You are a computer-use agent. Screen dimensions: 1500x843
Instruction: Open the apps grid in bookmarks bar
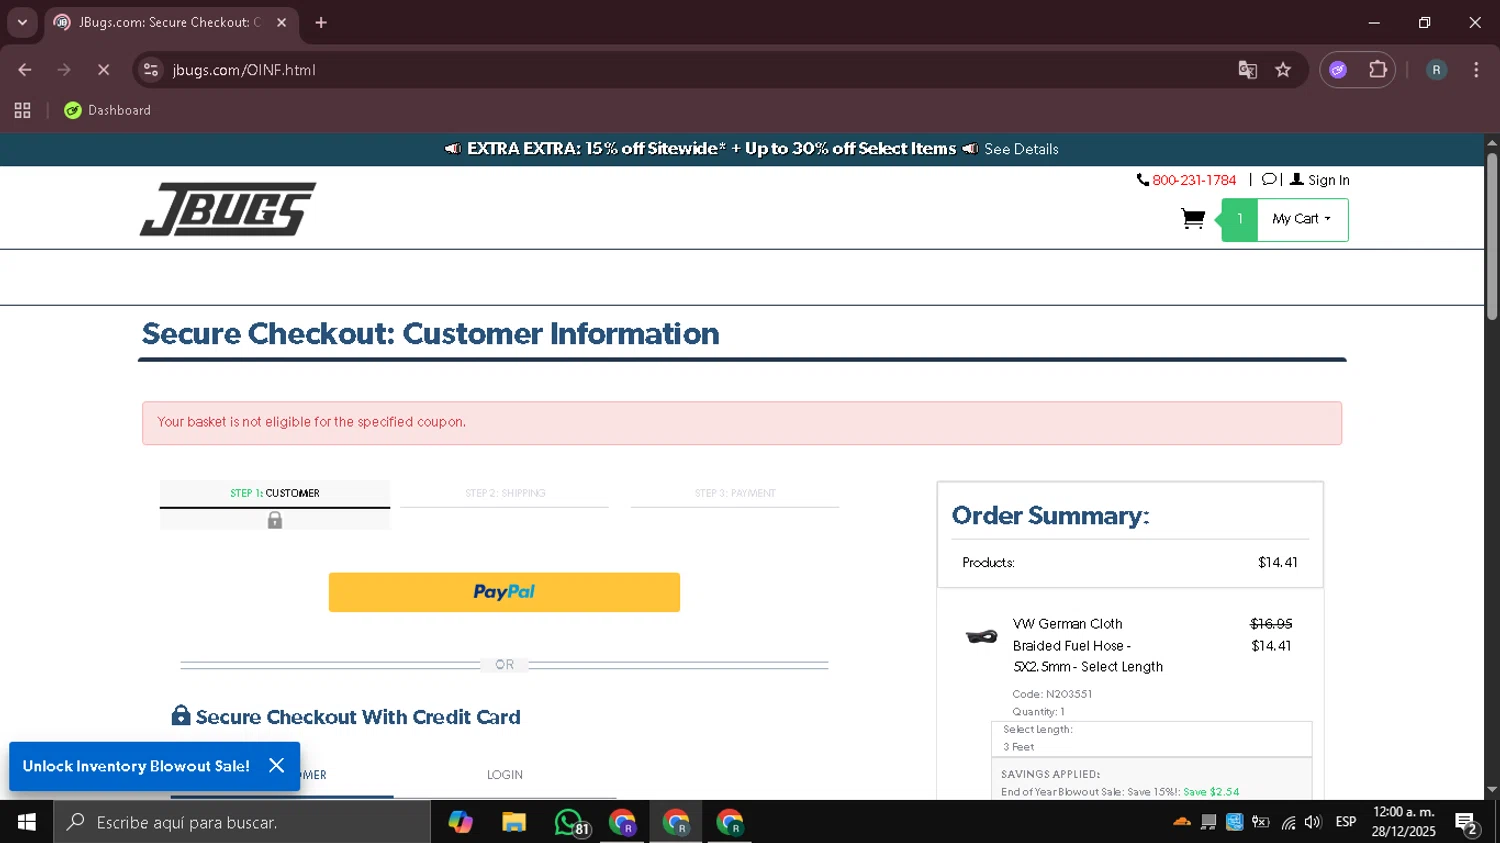pos(22,110)
